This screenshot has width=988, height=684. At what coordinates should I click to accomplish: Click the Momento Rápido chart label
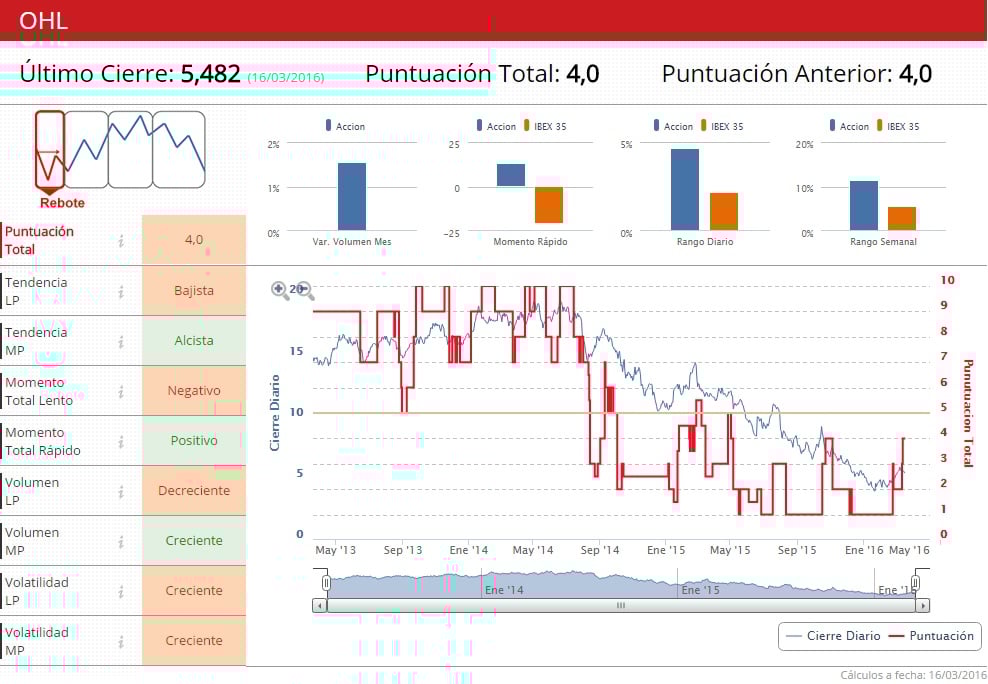pyautogui.click(x=530, y=242)
